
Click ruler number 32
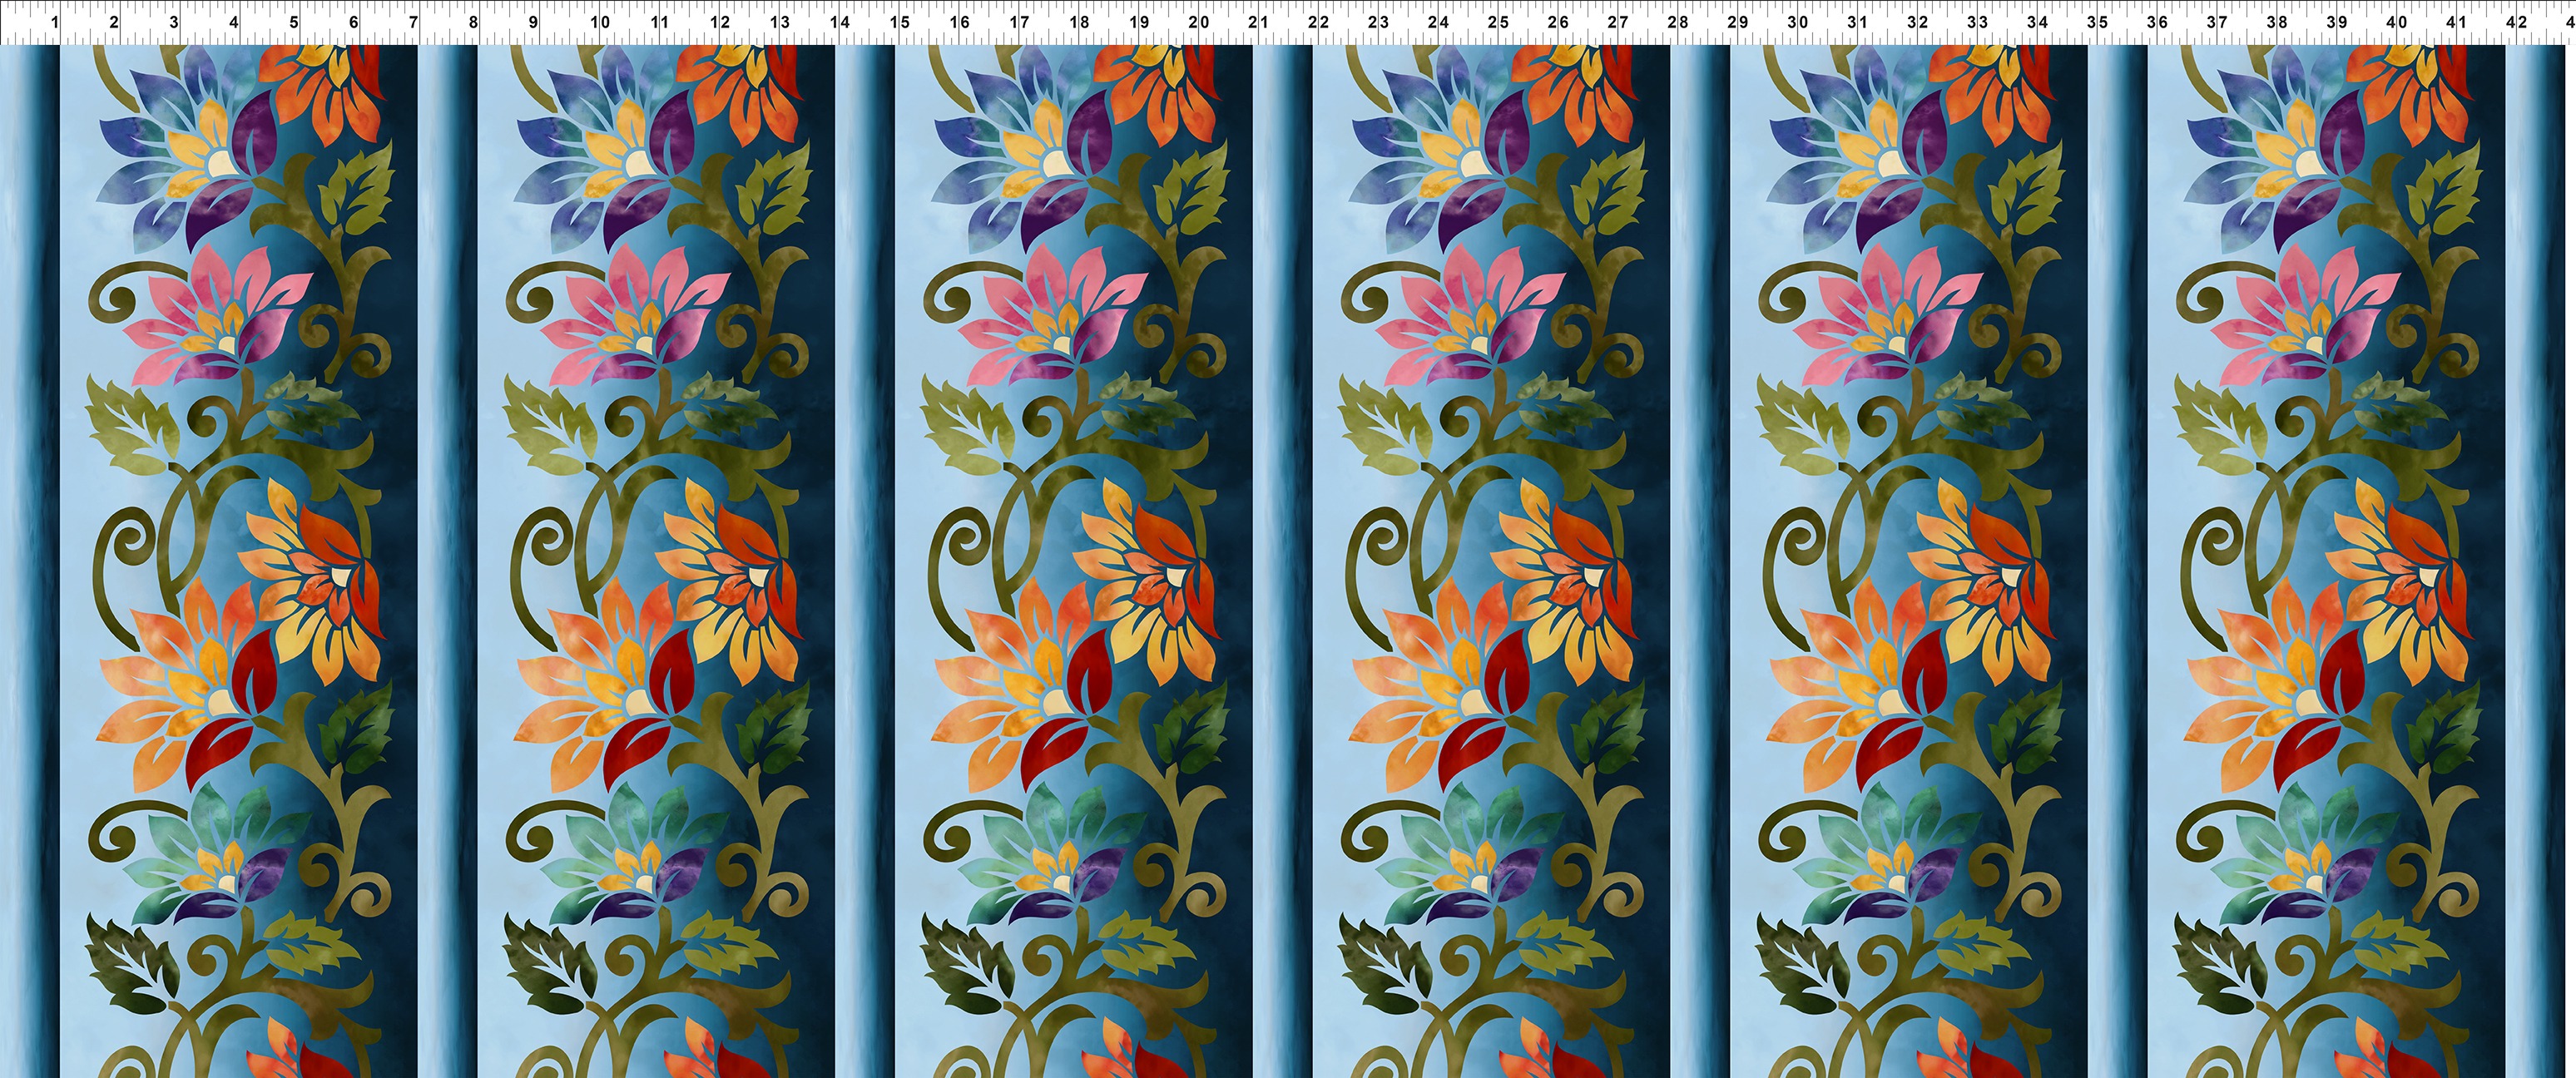pos(1917,22)
